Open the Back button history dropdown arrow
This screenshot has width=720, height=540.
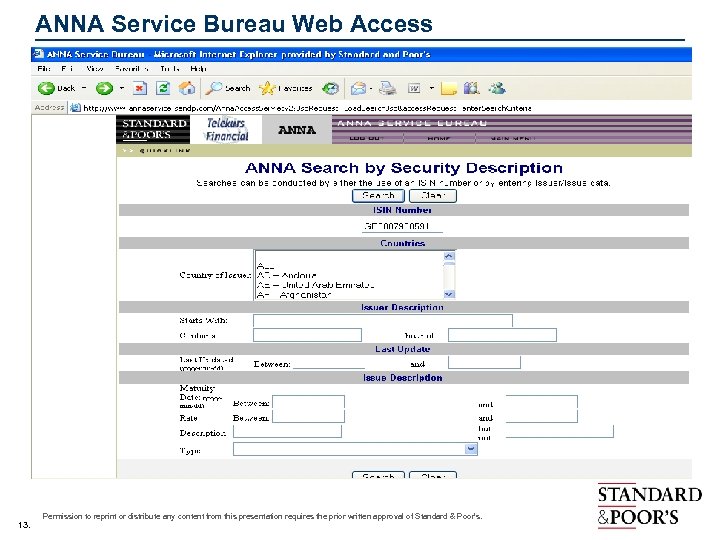[x=84, y=88]
